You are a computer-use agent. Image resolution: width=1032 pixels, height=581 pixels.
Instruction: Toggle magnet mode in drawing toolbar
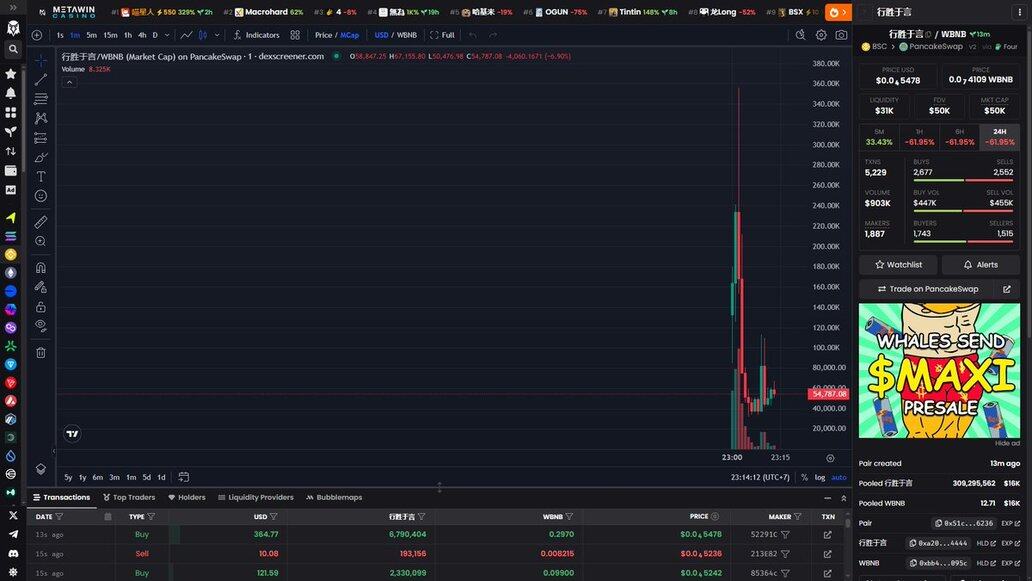pos(41,268)
